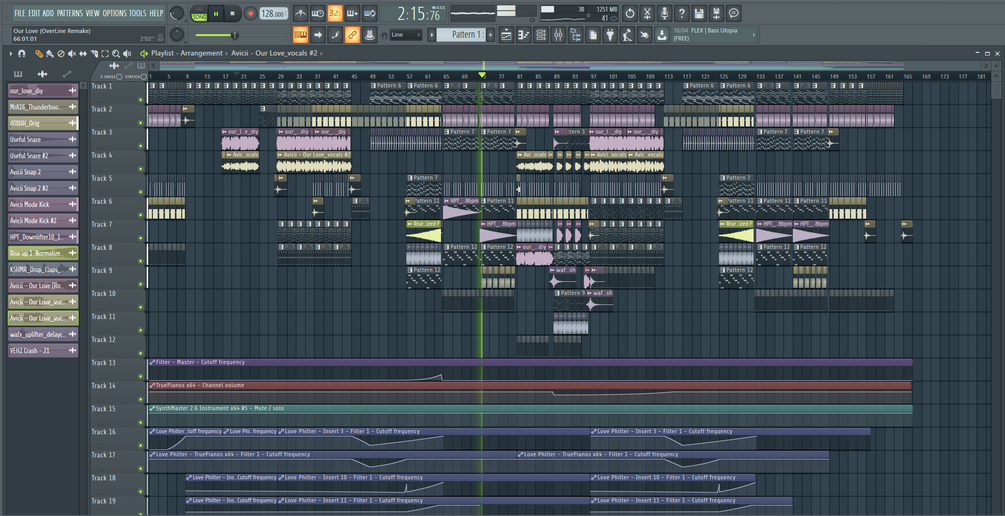Mute Track 3 via green LED
The width and height of the screenshot is (1005, 516).
tap(140, 146)
